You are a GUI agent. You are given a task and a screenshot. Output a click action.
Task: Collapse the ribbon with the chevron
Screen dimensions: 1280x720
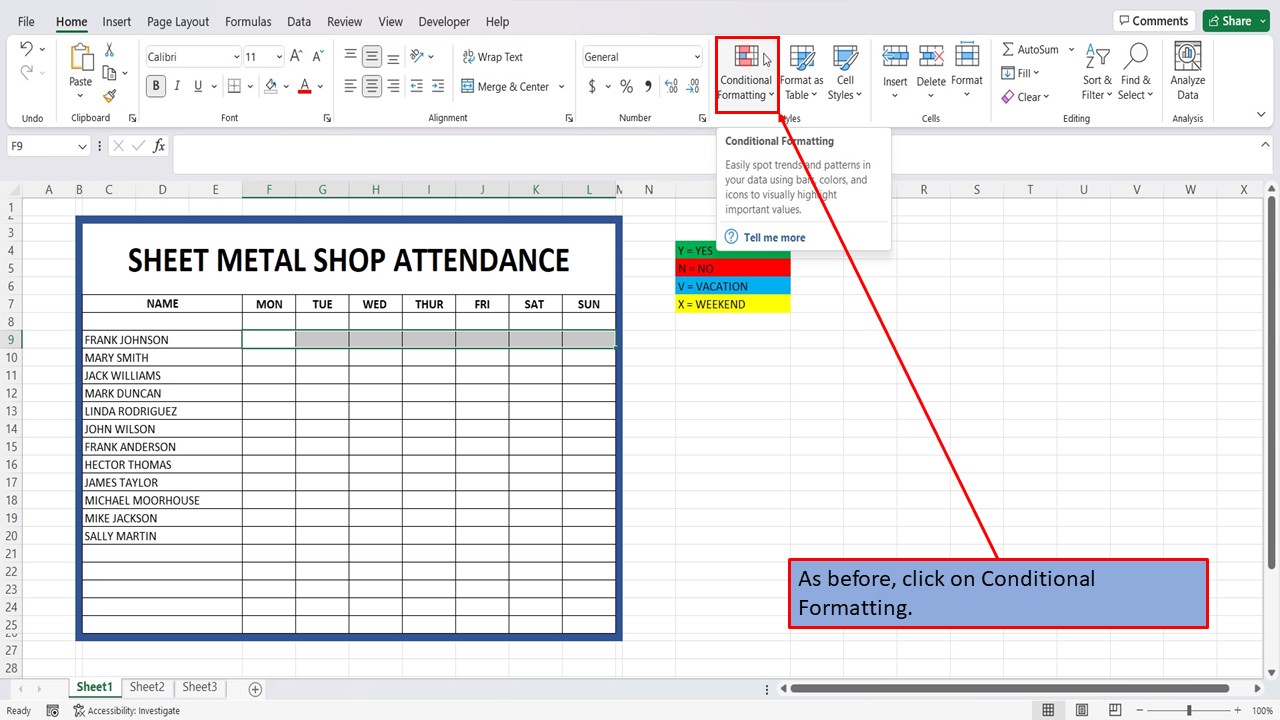[1261, 116]
